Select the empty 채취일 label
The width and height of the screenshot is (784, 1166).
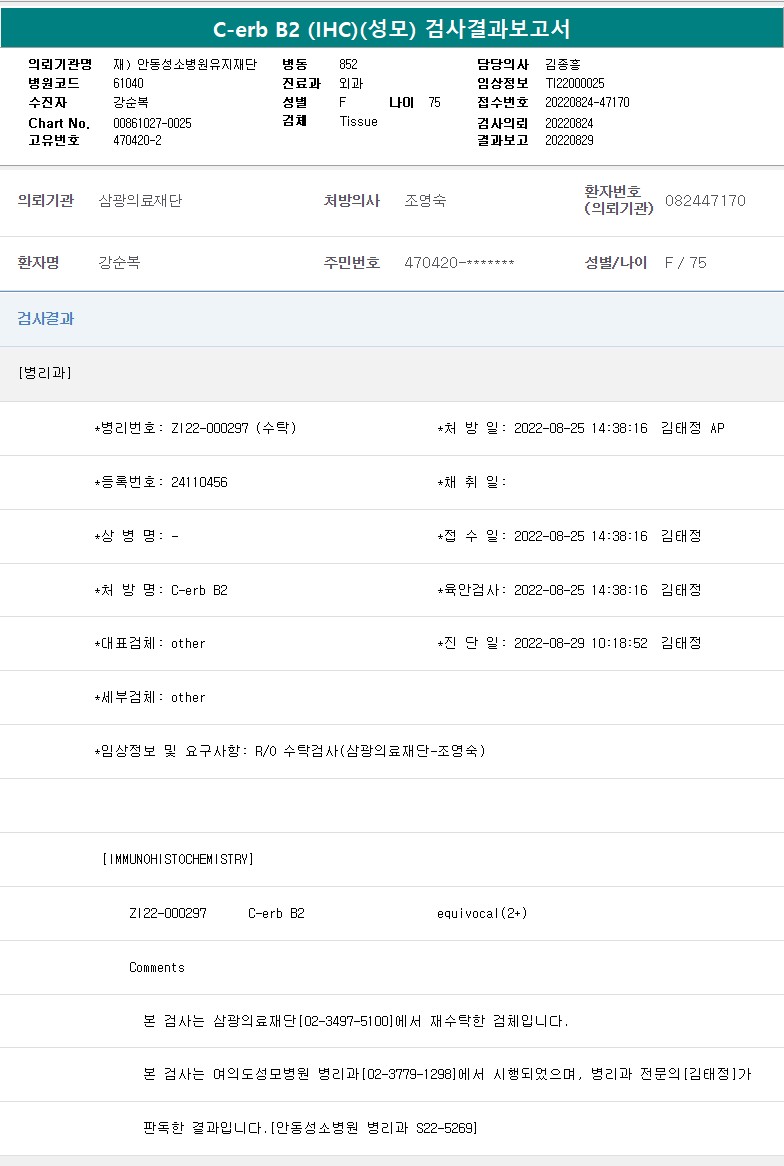(472, 483)
